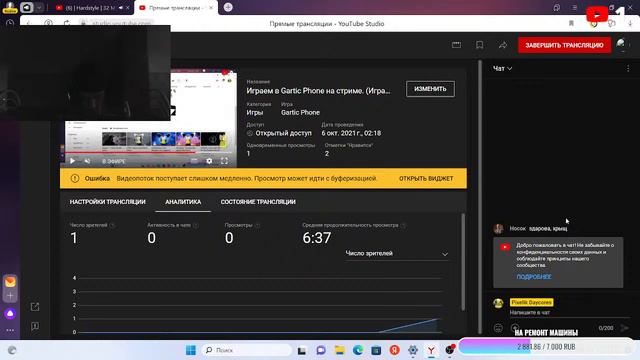Open Yandex Mail icon in browser sidebar
This screenshot has width=640, height=360.
click(10, 282)
